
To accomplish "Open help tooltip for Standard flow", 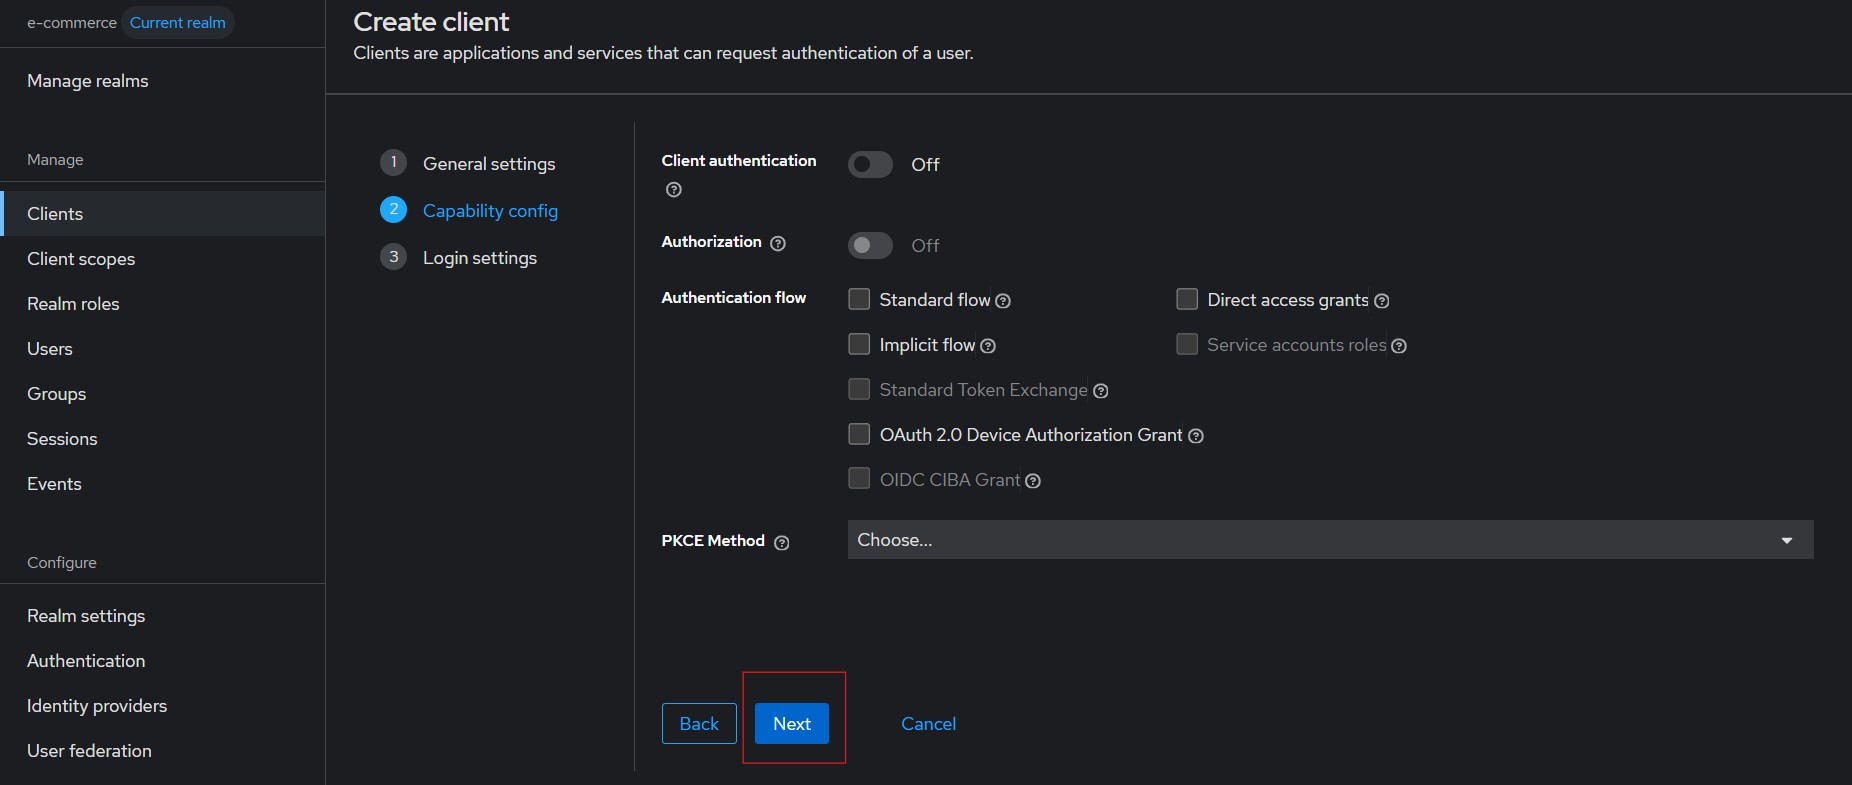I will 1003,301.
